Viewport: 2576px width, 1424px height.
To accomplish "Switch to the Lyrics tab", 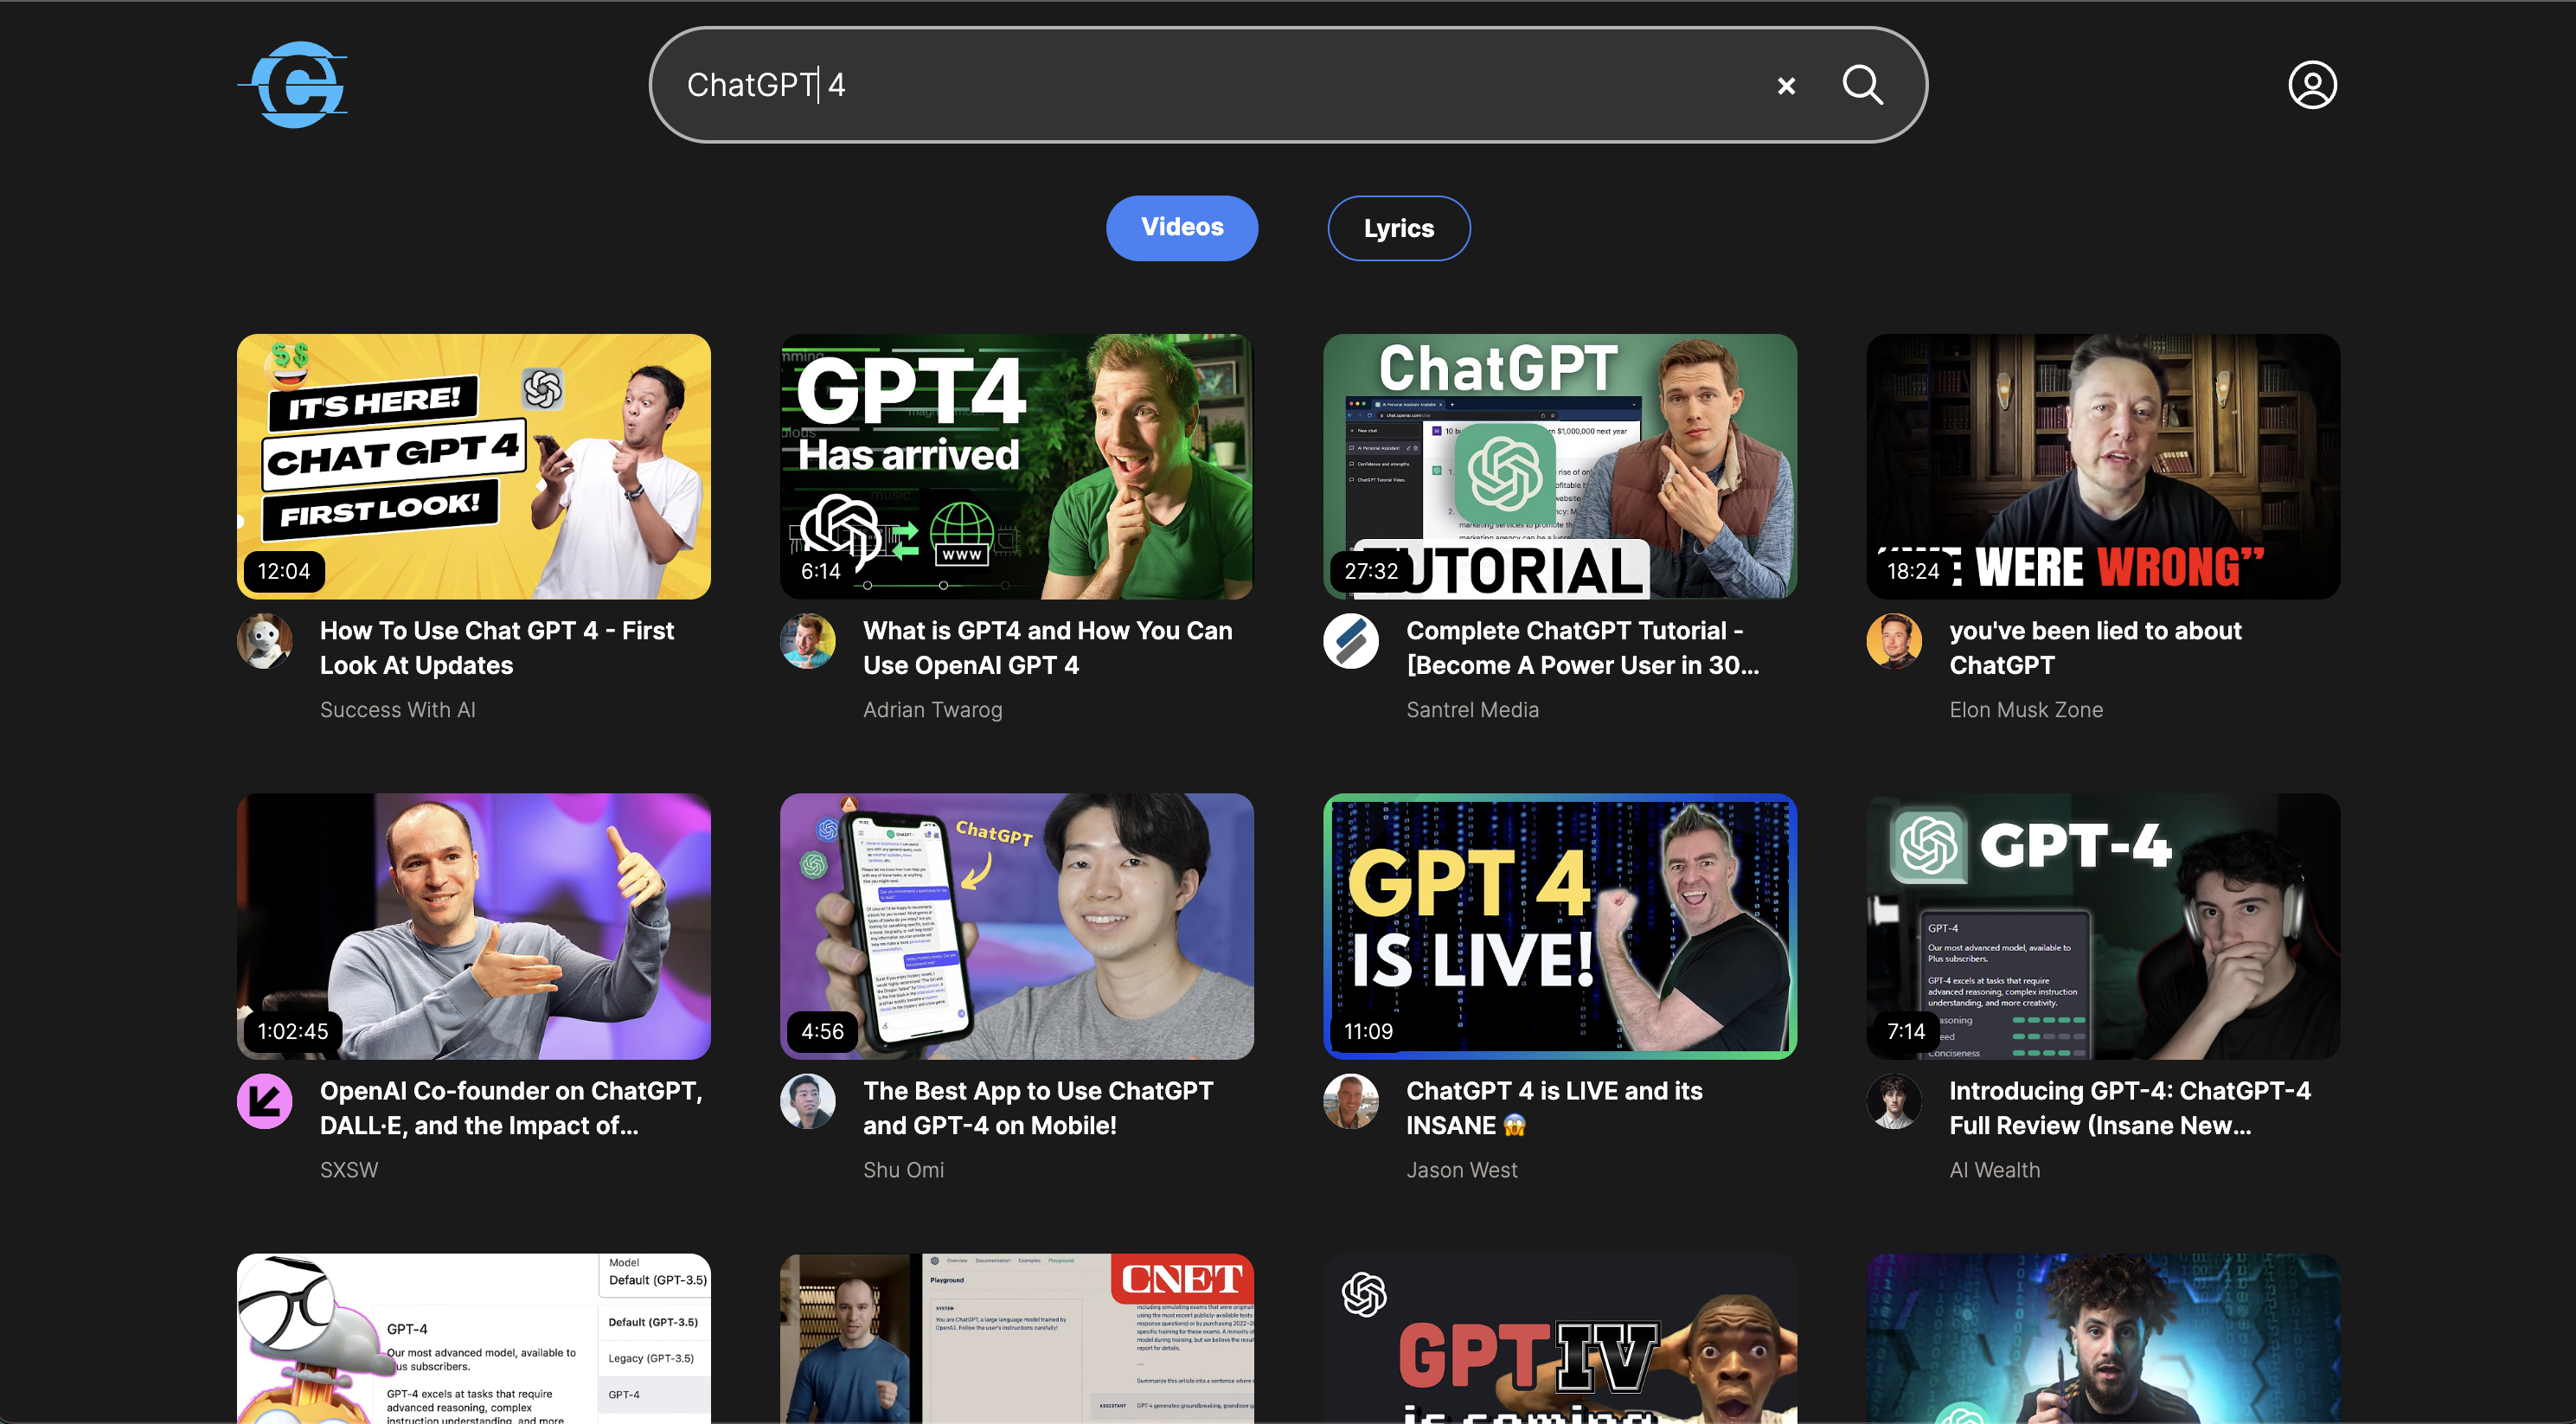I will tap(1398, 228).
